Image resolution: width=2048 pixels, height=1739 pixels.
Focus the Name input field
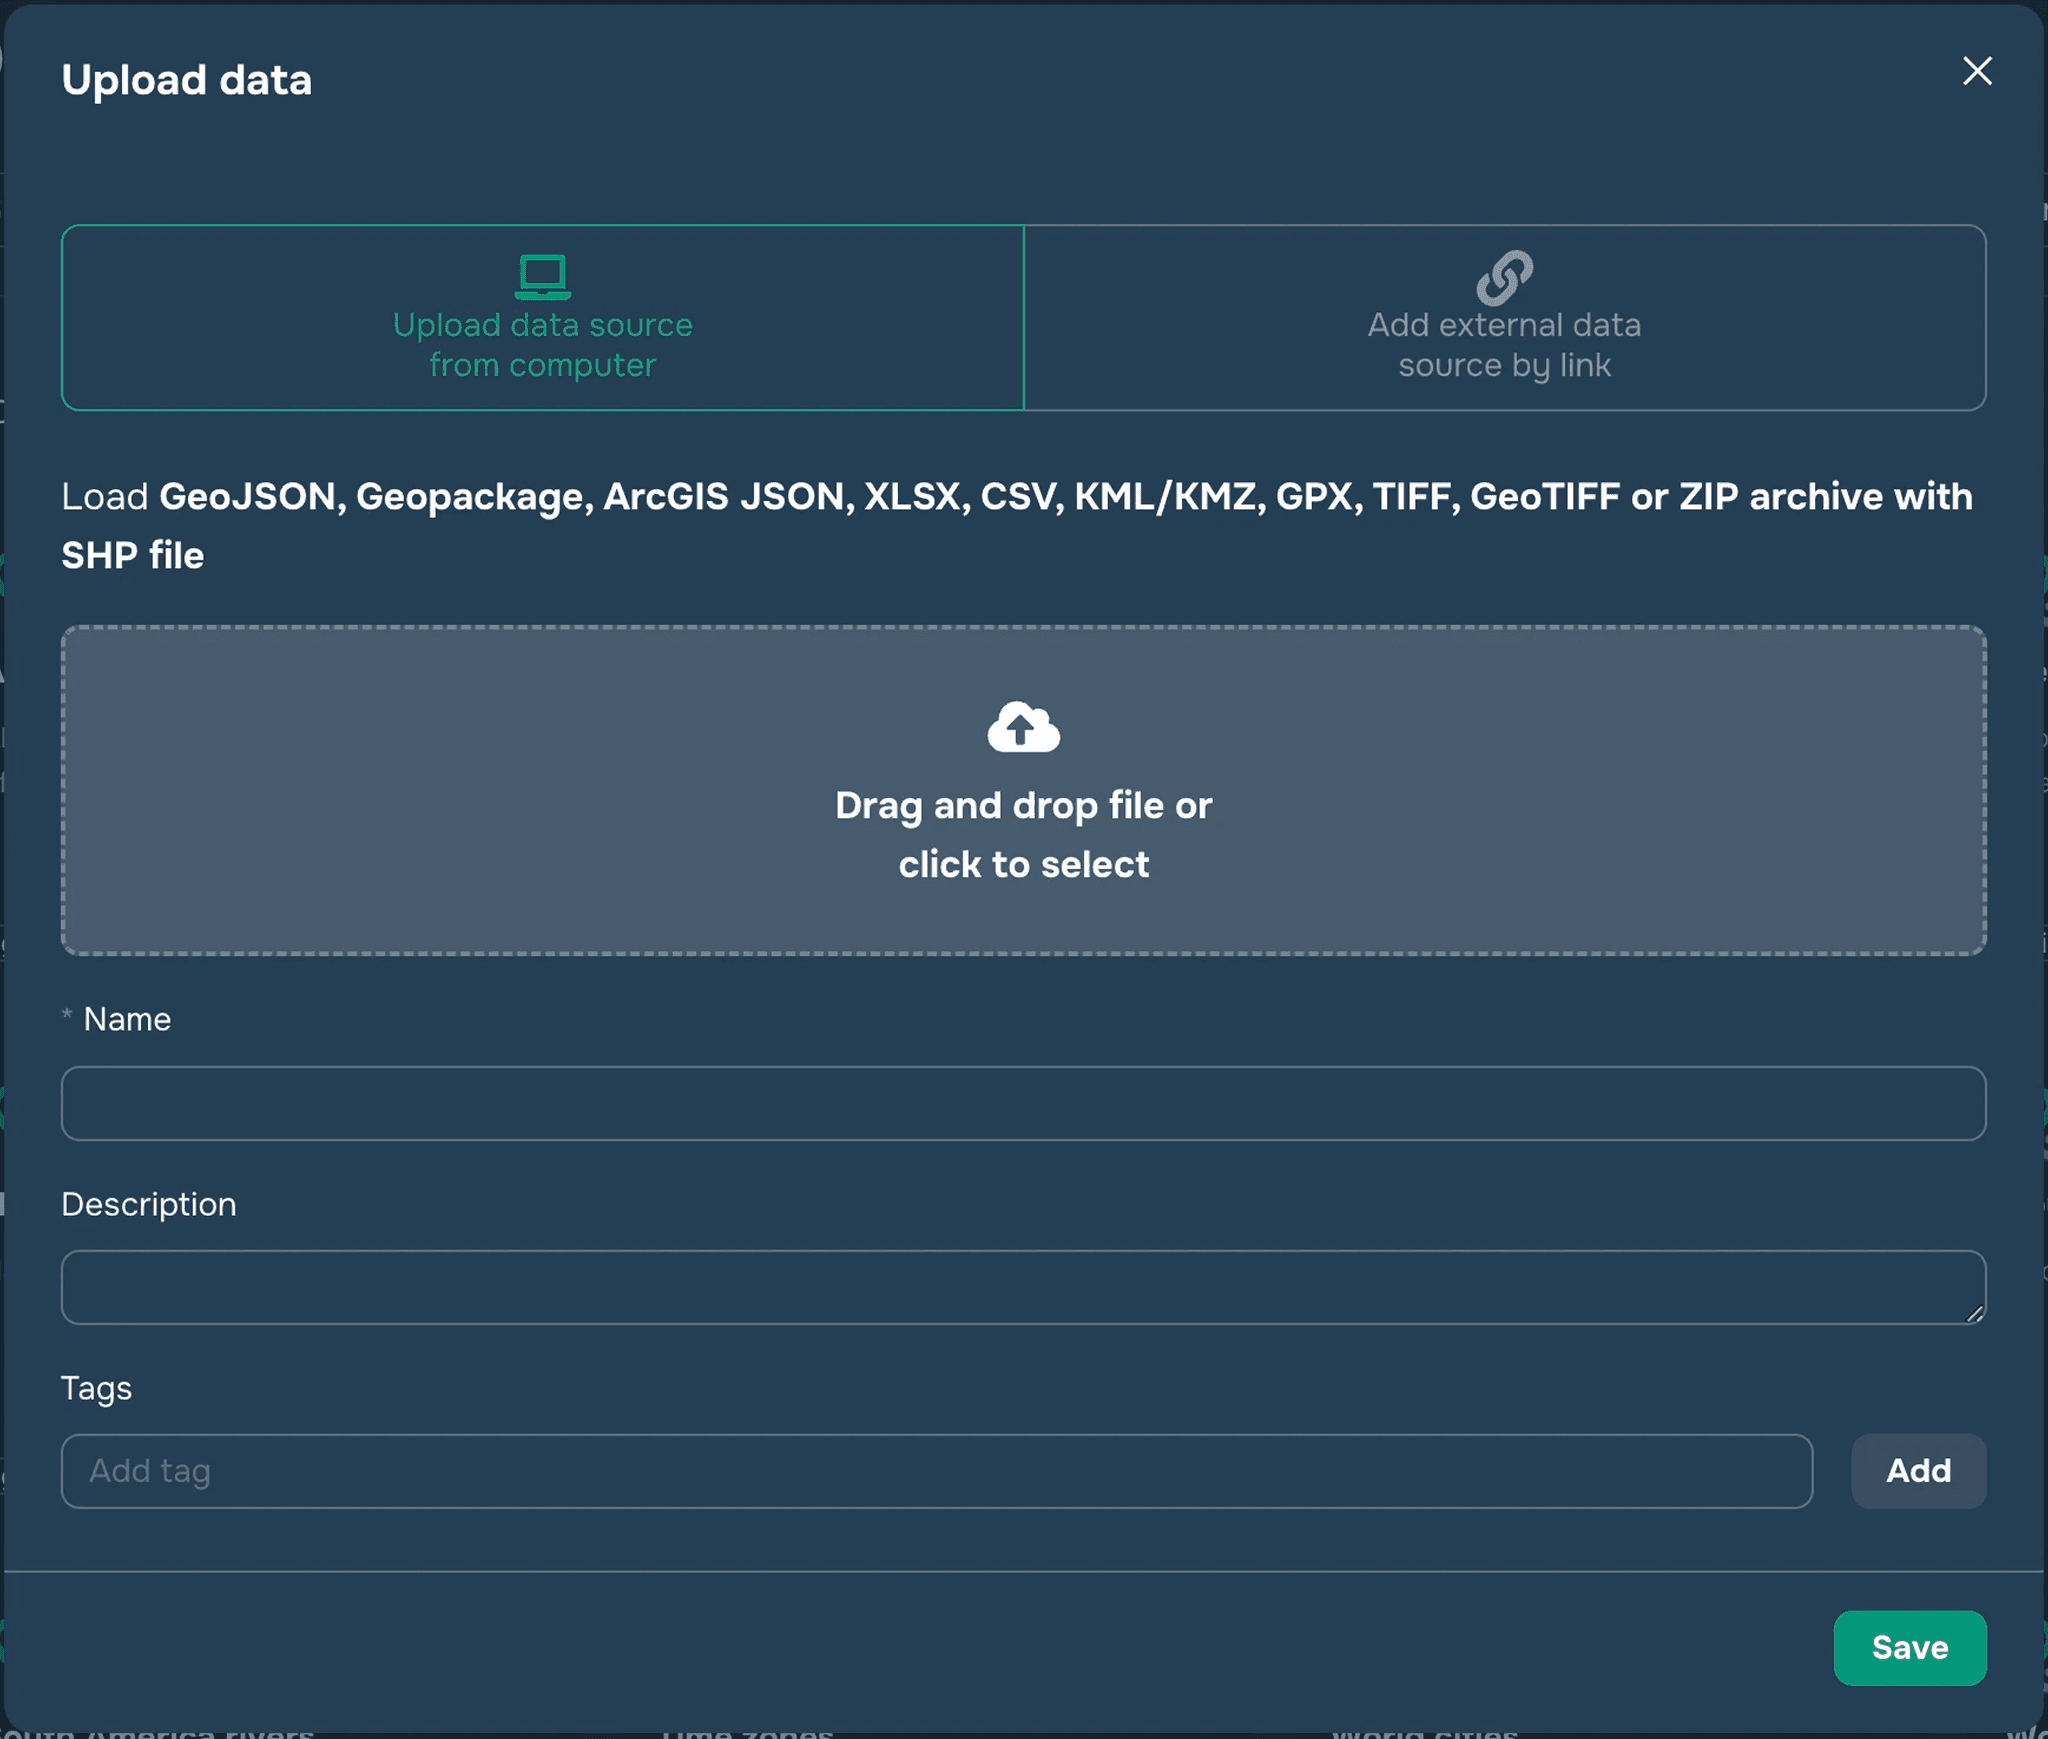click(1023, 1103)
